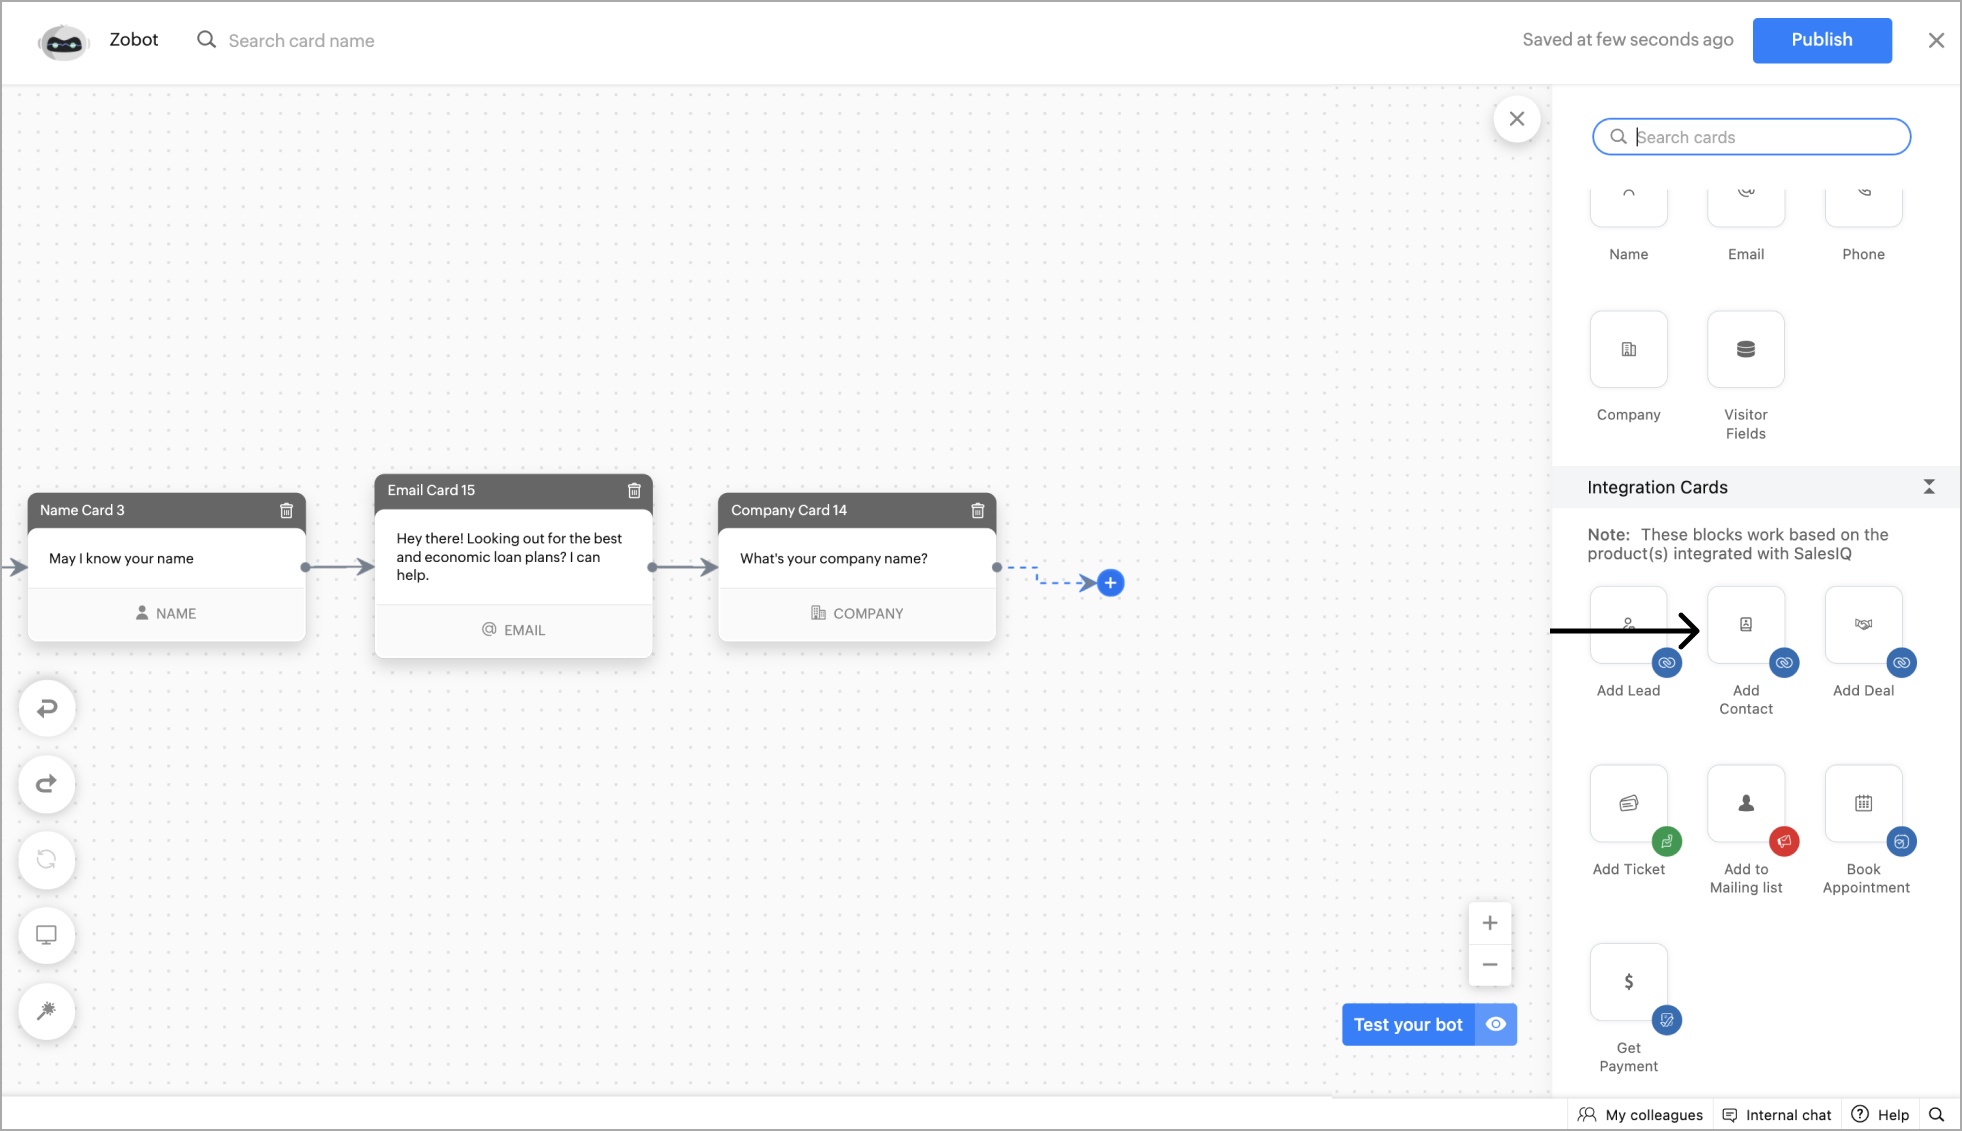Click the blue plus add-card node

[x=1110, y=583]
